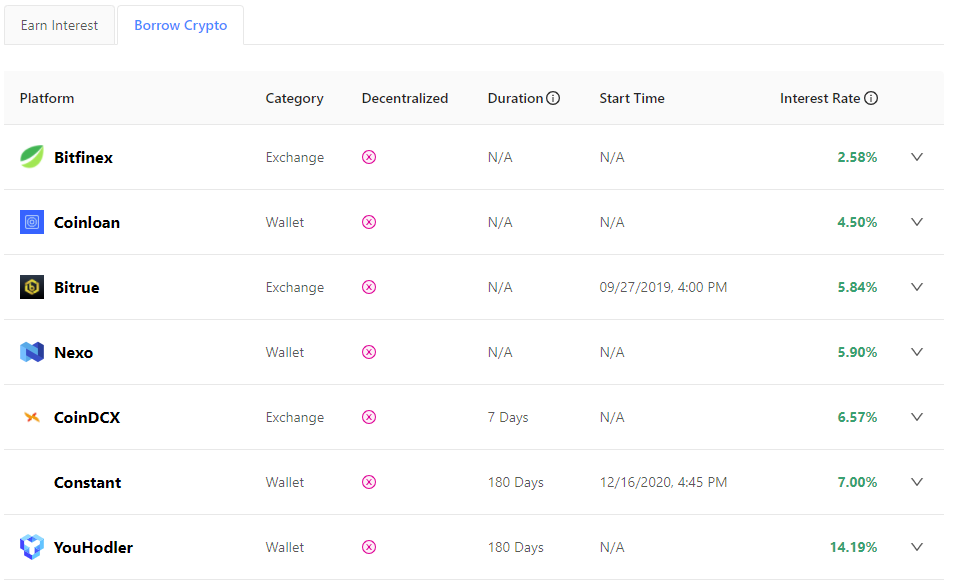957x584 pixels.
Task: Click the Bitrue logo icon
Action: [x=32, y=287]
